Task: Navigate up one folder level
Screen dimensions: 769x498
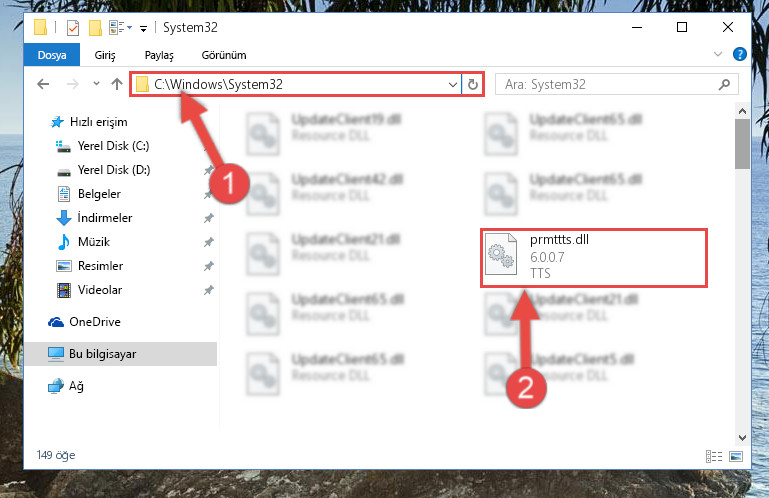Action: point(117,84)
